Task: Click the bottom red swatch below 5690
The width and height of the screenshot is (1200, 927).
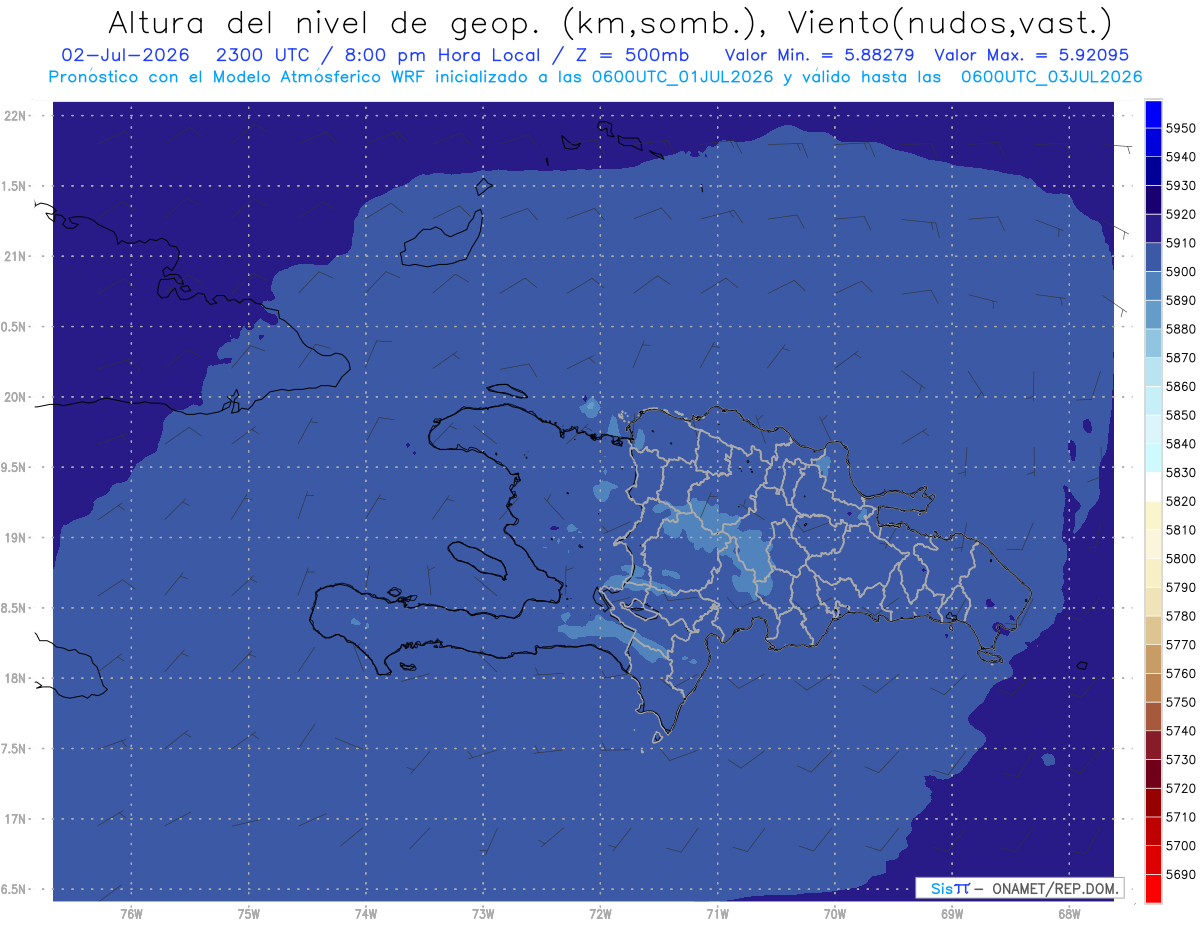Action: click(x=1153, y=888)
